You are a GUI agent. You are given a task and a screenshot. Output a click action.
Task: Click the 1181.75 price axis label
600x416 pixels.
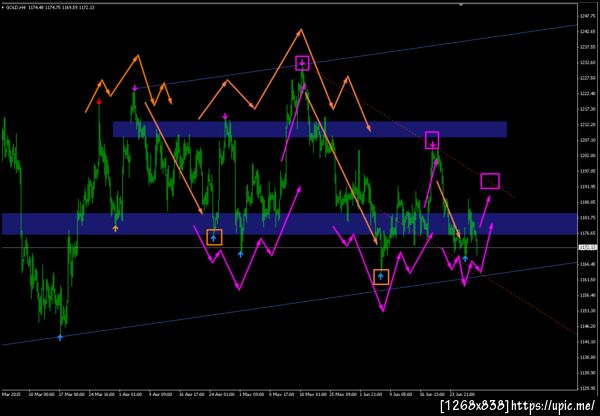pos(587,218)
